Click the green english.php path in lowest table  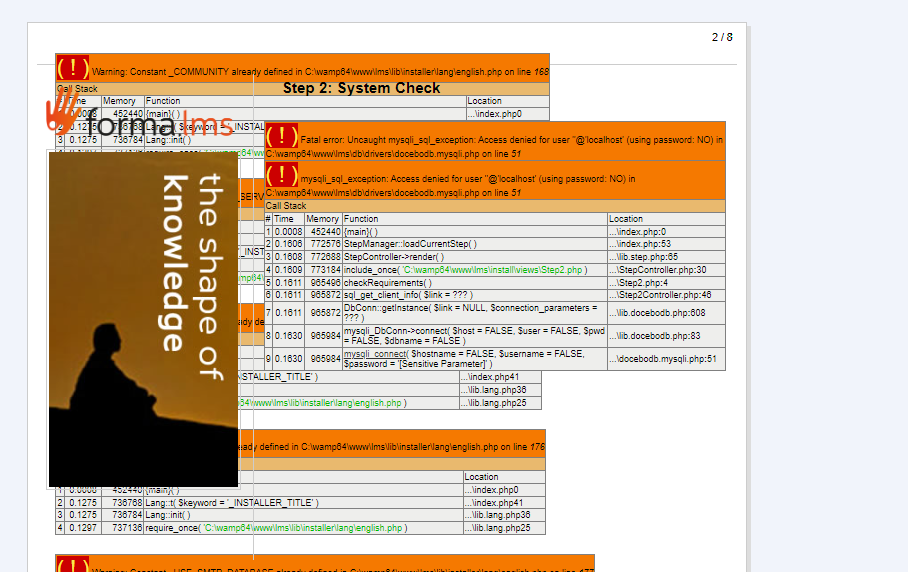(x=303, y=528)
